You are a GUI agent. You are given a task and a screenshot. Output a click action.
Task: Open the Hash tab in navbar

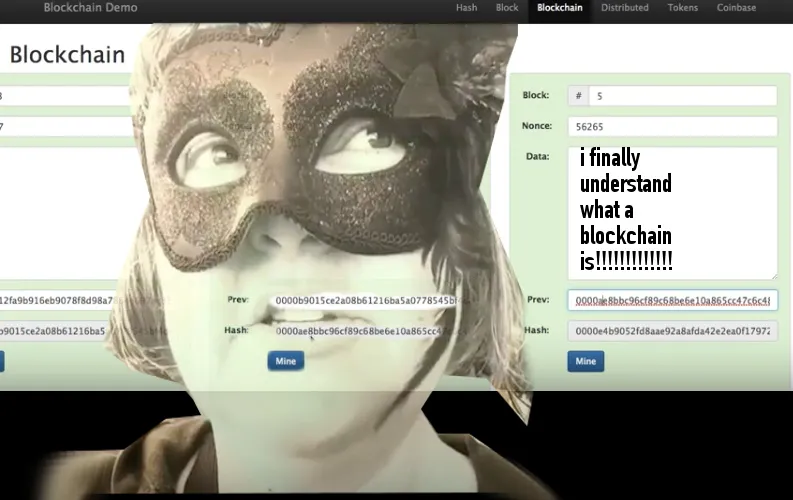pos(466,8)
